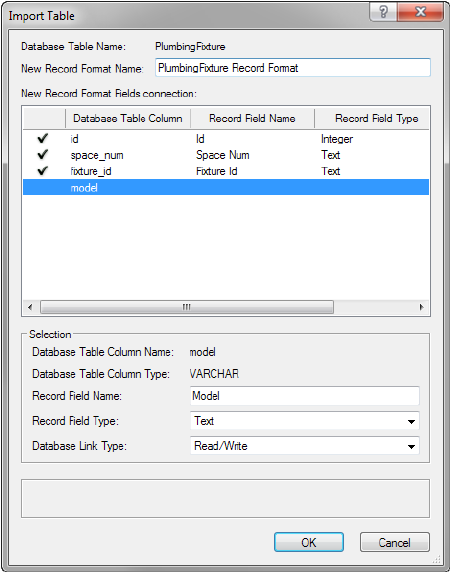Viewport: 451px width, 573px height.
Task: Close the Import Table dialog
Action: coord(421,12)
